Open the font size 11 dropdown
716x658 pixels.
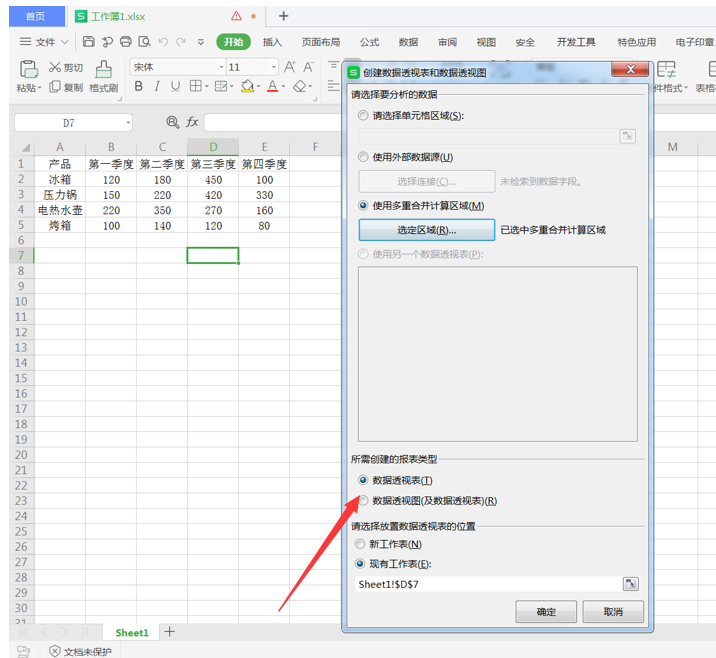274,67
